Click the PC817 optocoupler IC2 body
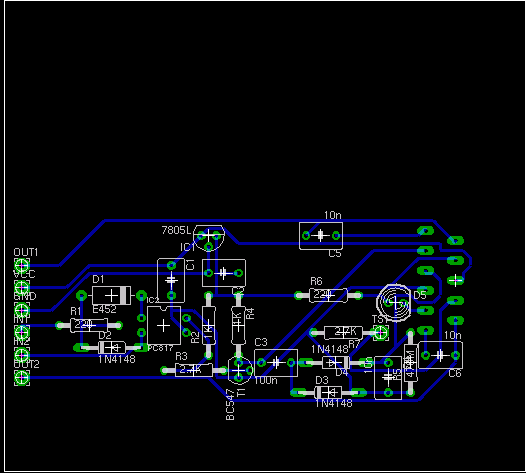This screenshot has width=526, height=473. (x=164, y=325)
